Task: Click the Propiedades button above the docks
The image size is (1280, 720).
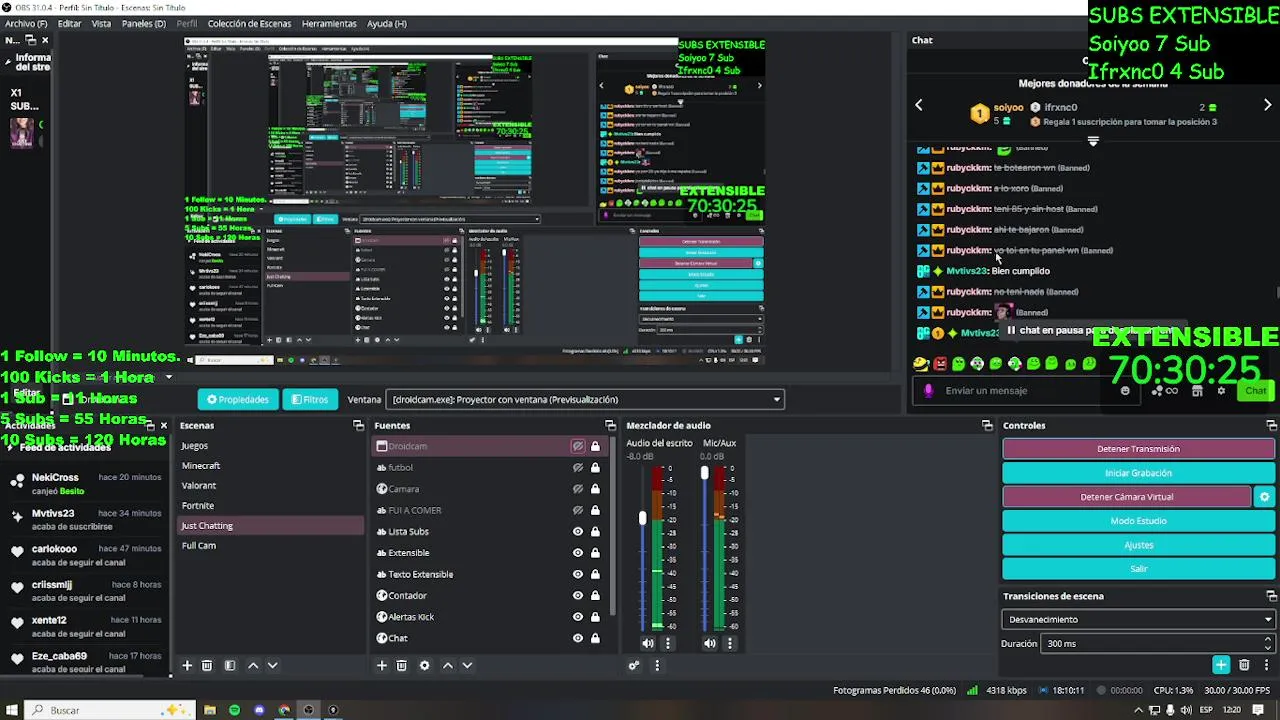Action: 238,400
